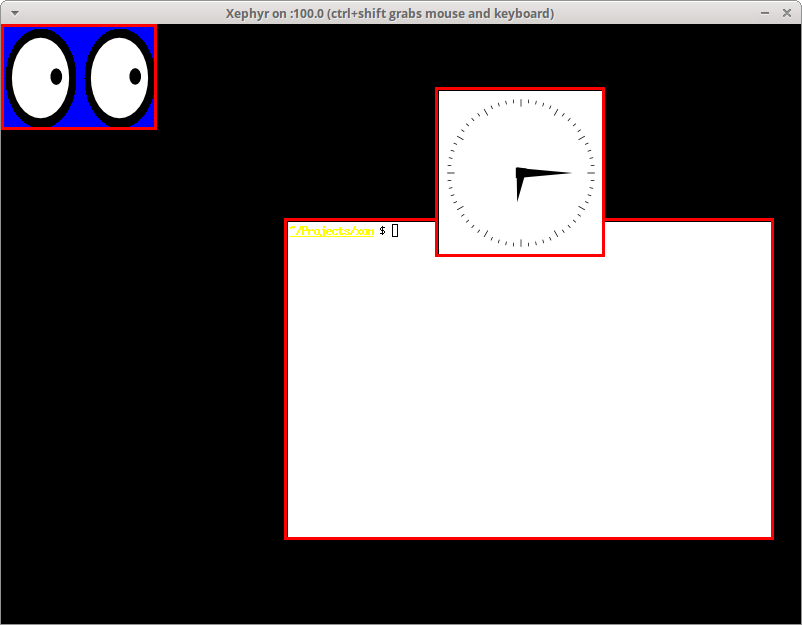Image resolution: width=802 pixels, height=625 pixels.
Task: Click the right eye's black pupil
Action: pyautogui.click(x=135, y=76)
